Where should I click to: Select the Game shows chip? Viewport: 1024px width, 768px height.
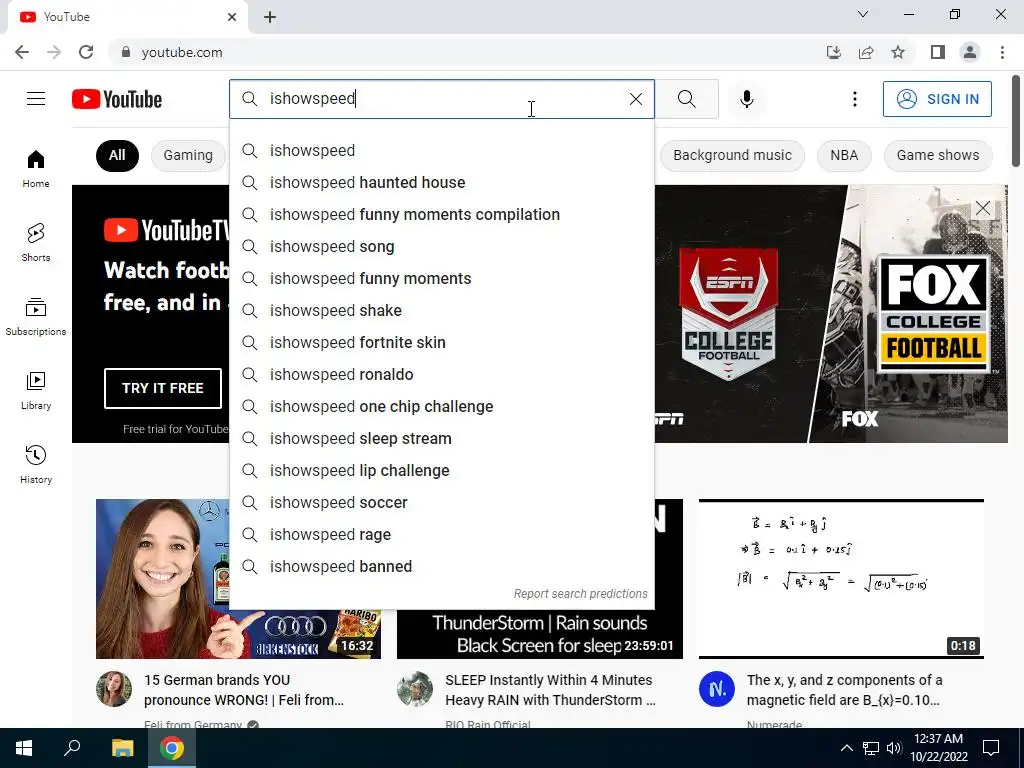[938, 155]
